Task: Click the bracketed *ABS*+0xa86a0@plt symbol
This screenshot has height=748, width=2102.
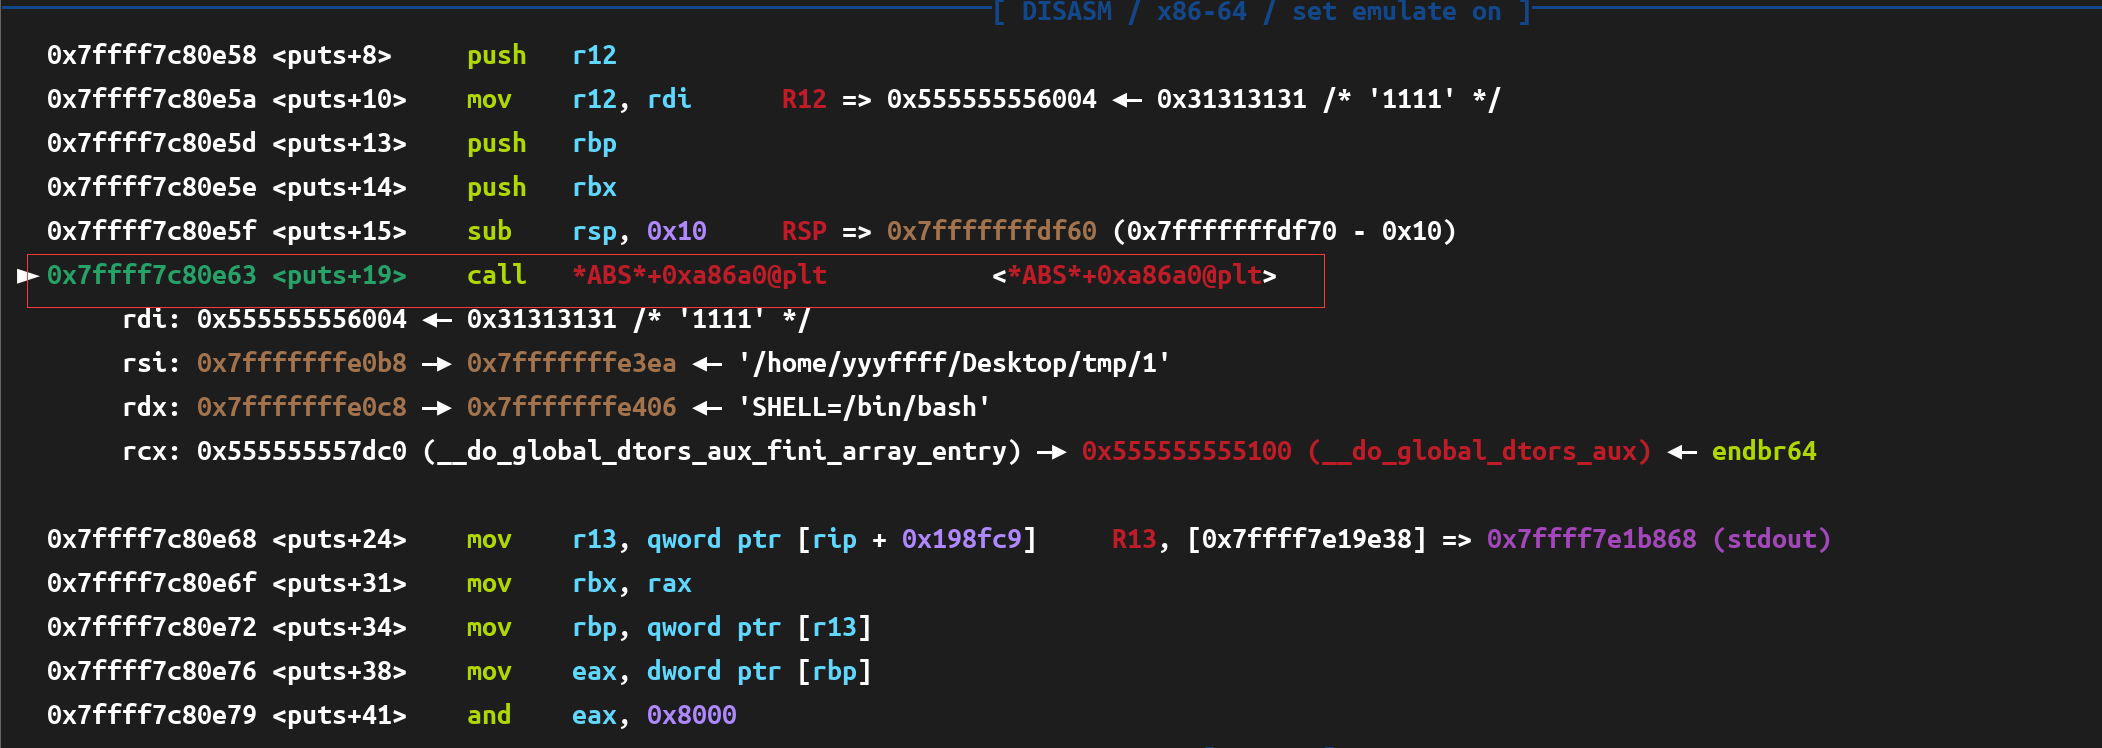Action: point(1134,275)
